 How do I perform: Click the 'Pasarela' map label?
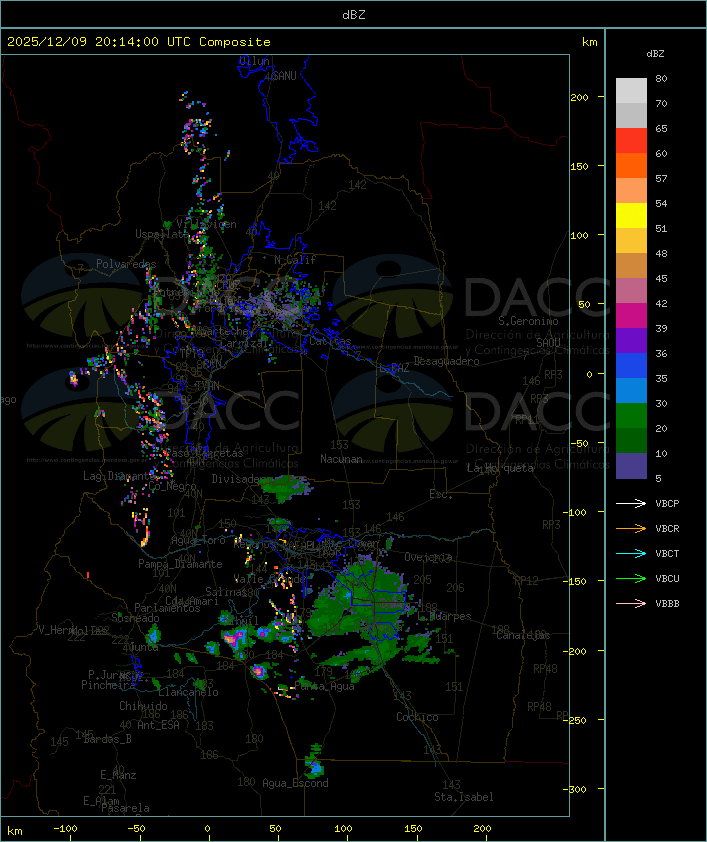125,808
